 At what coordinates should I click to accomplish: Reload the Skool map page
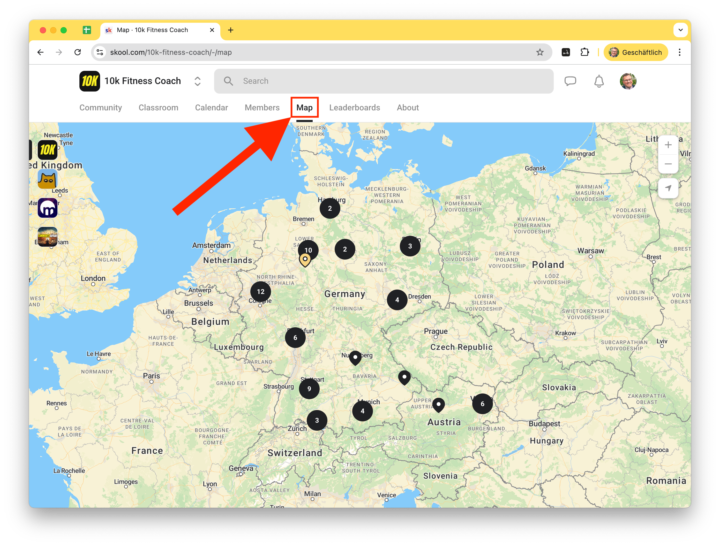point(78,52)
